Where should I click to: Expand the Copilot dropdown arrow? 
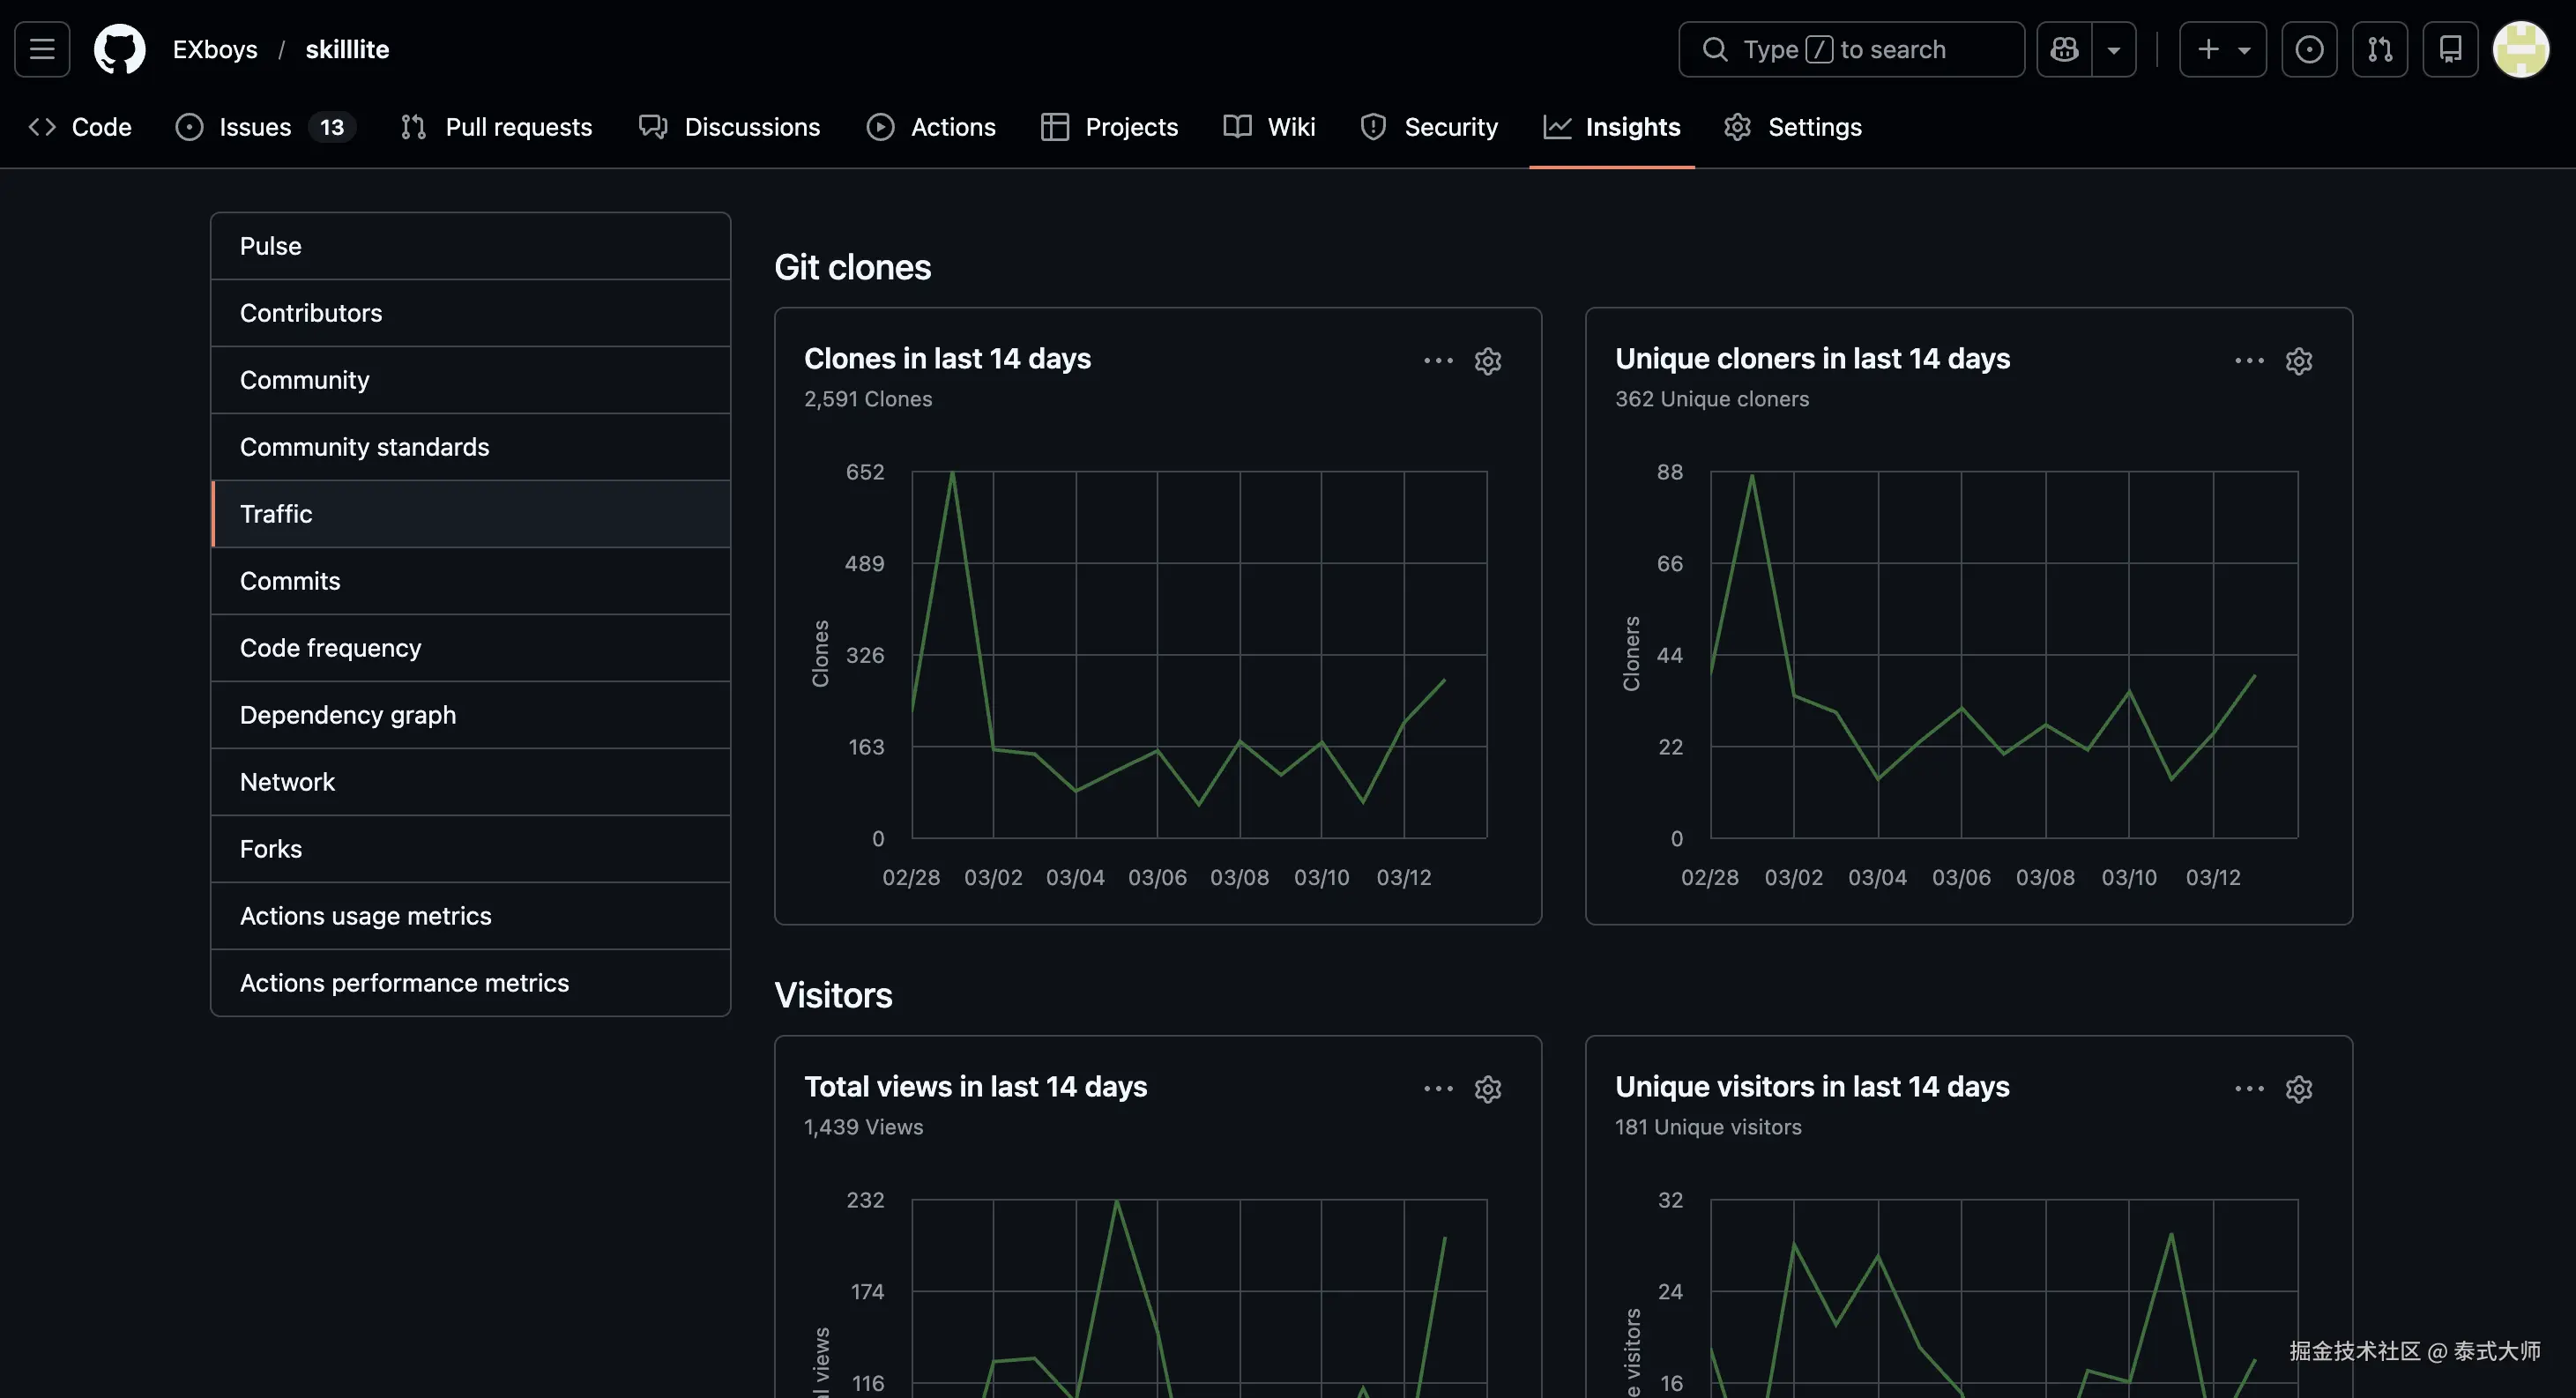pyautogui.click(x=2114, y=49)
